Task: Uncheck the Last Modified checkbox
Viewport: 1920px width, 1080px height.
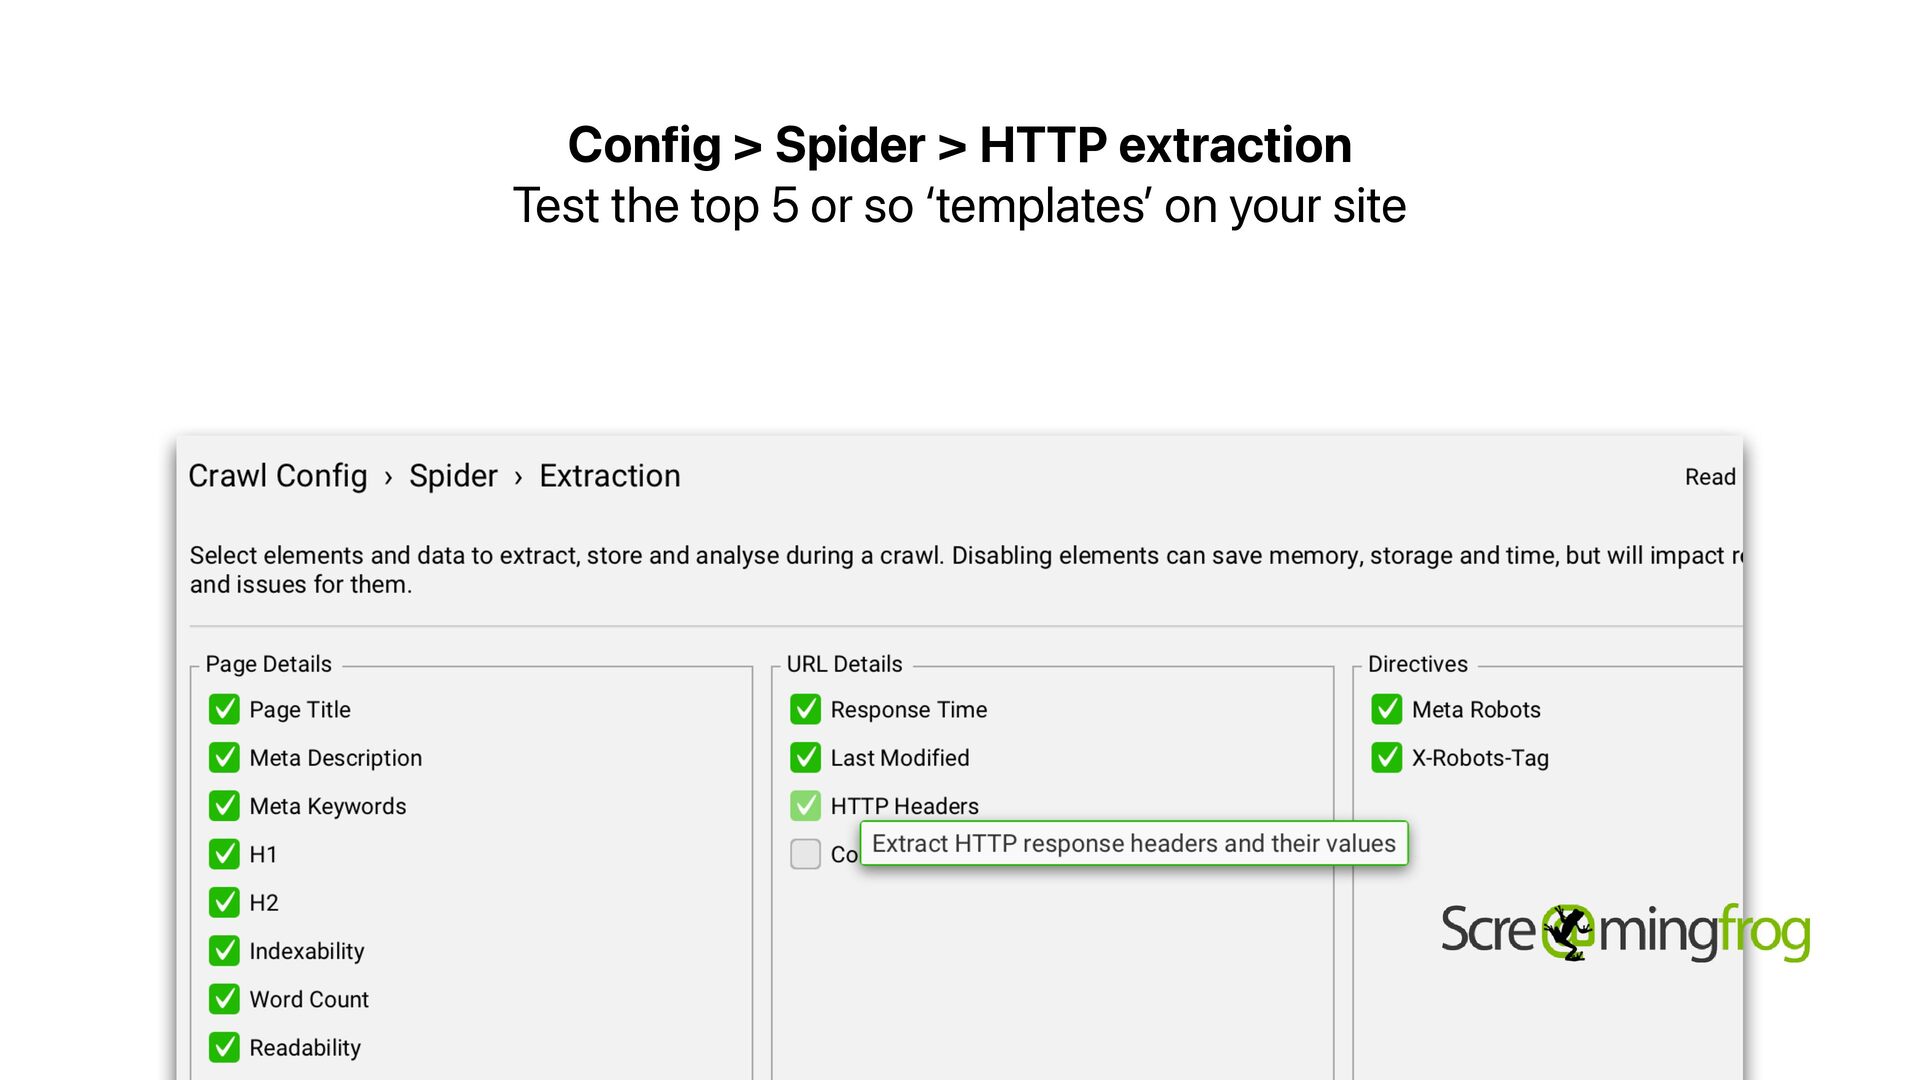Action: (x=805, y=757)
